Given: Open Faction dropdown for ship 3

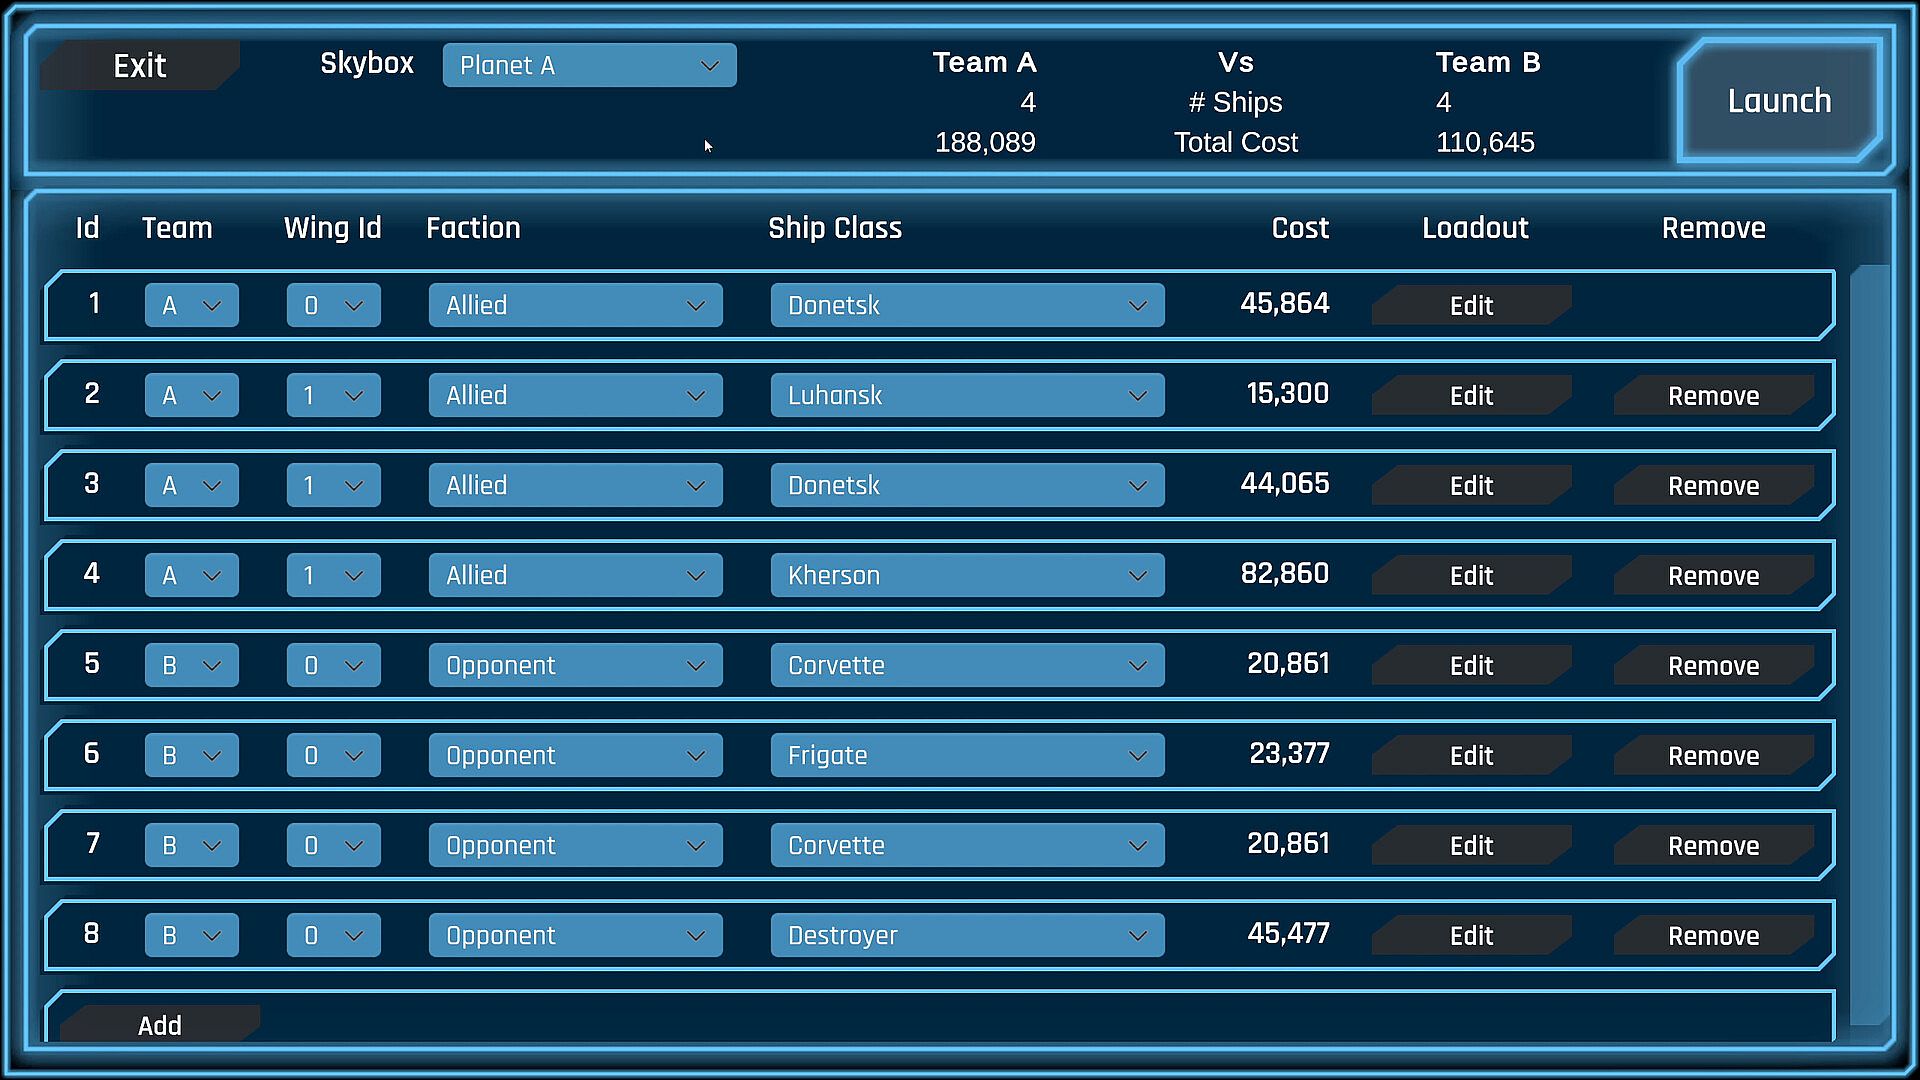Looking at the screenshot, I should click(575, 485).
